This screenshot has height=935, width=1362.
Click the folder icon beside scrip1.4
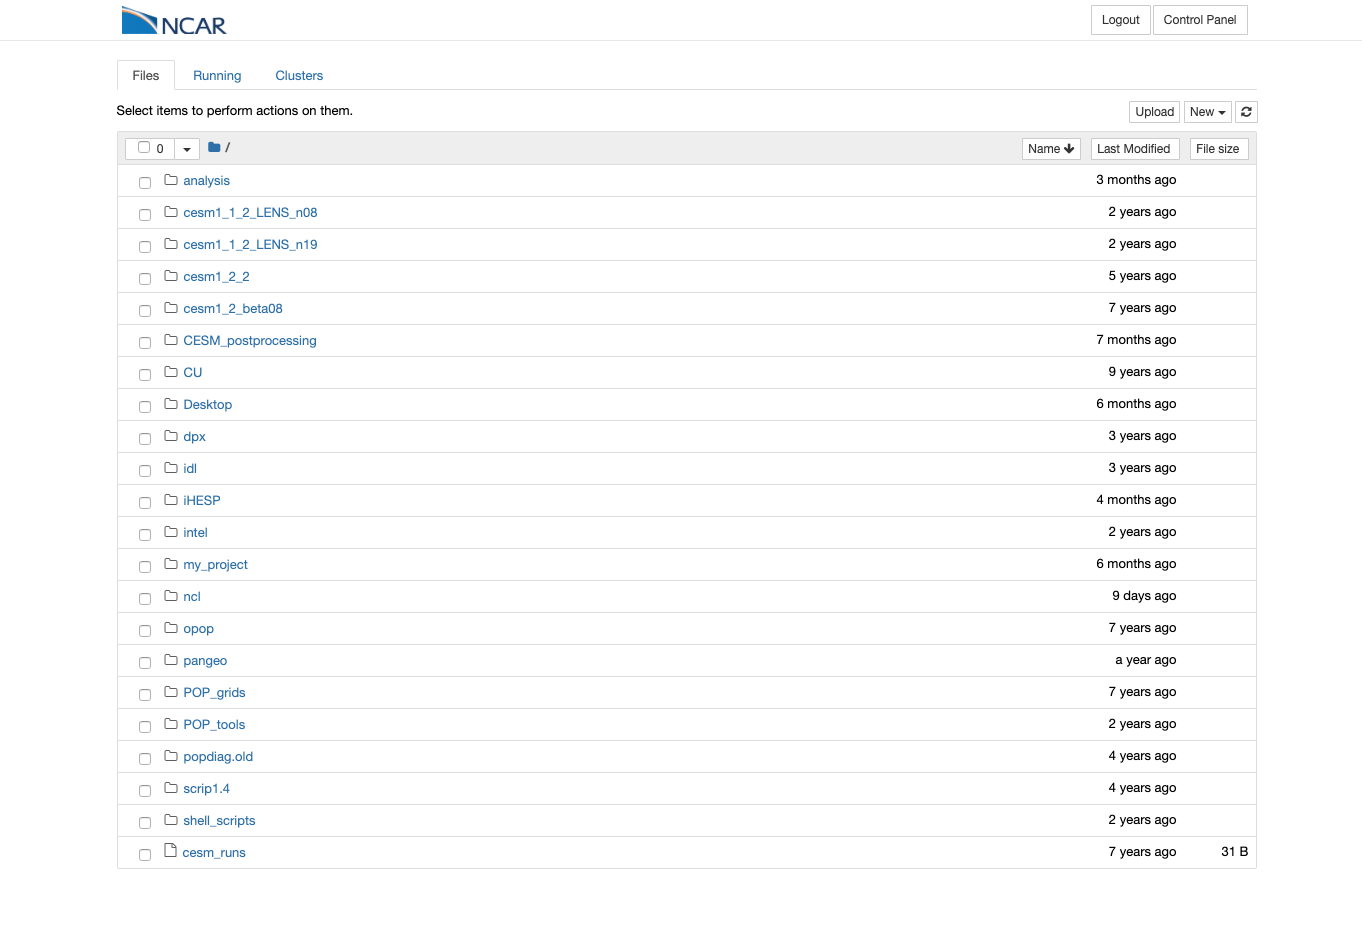(171, 788)
